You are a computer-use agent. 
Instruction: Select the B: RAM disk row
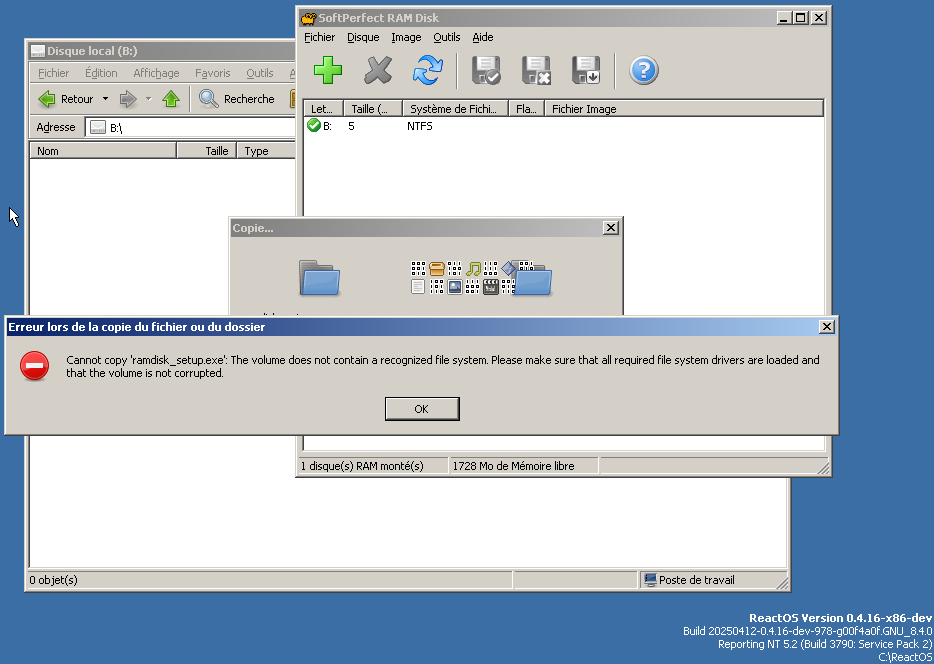click(563, 126)
